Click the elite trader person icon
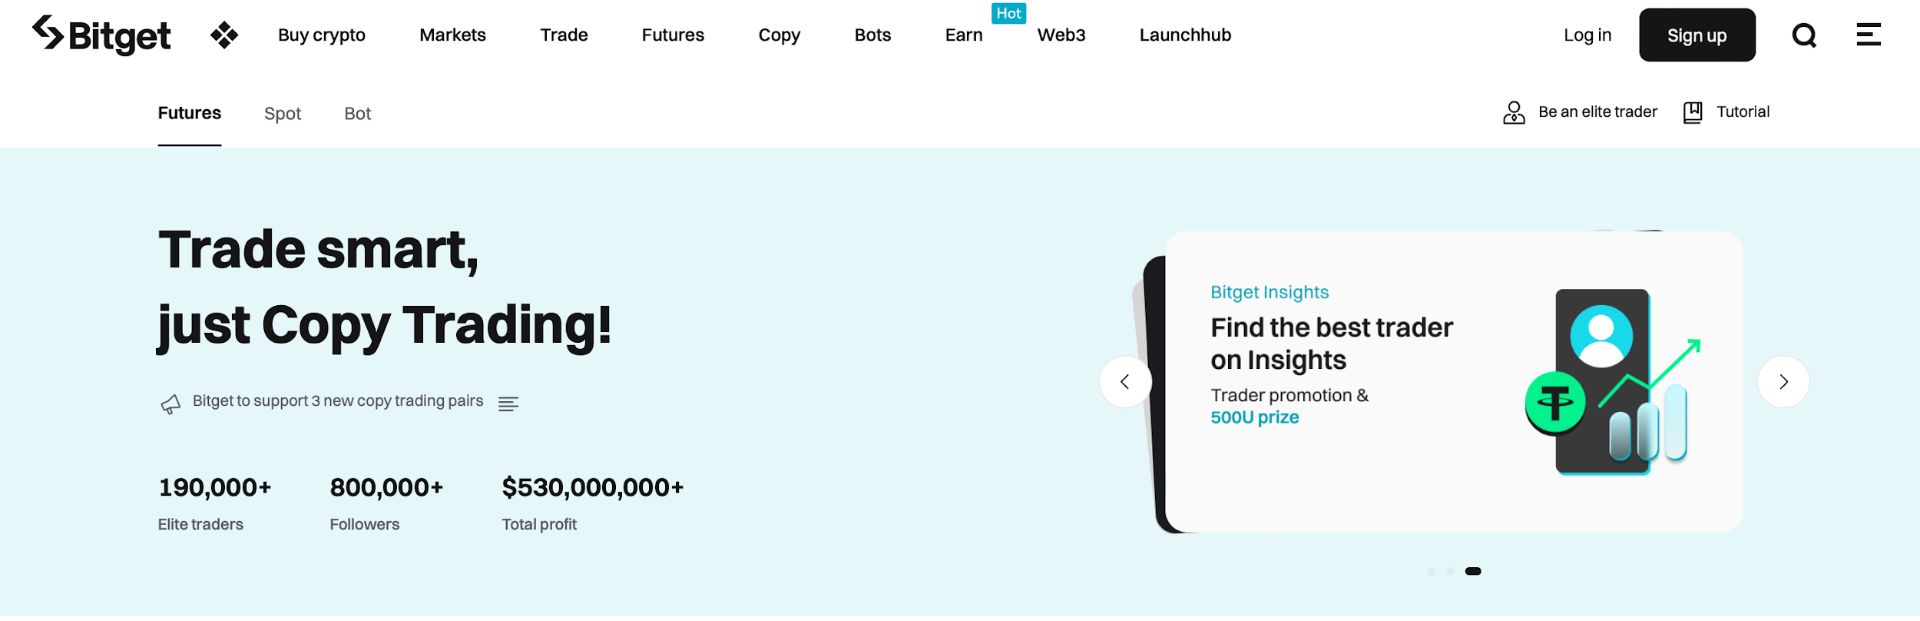1920x621 pixels. coord(1514,112)
